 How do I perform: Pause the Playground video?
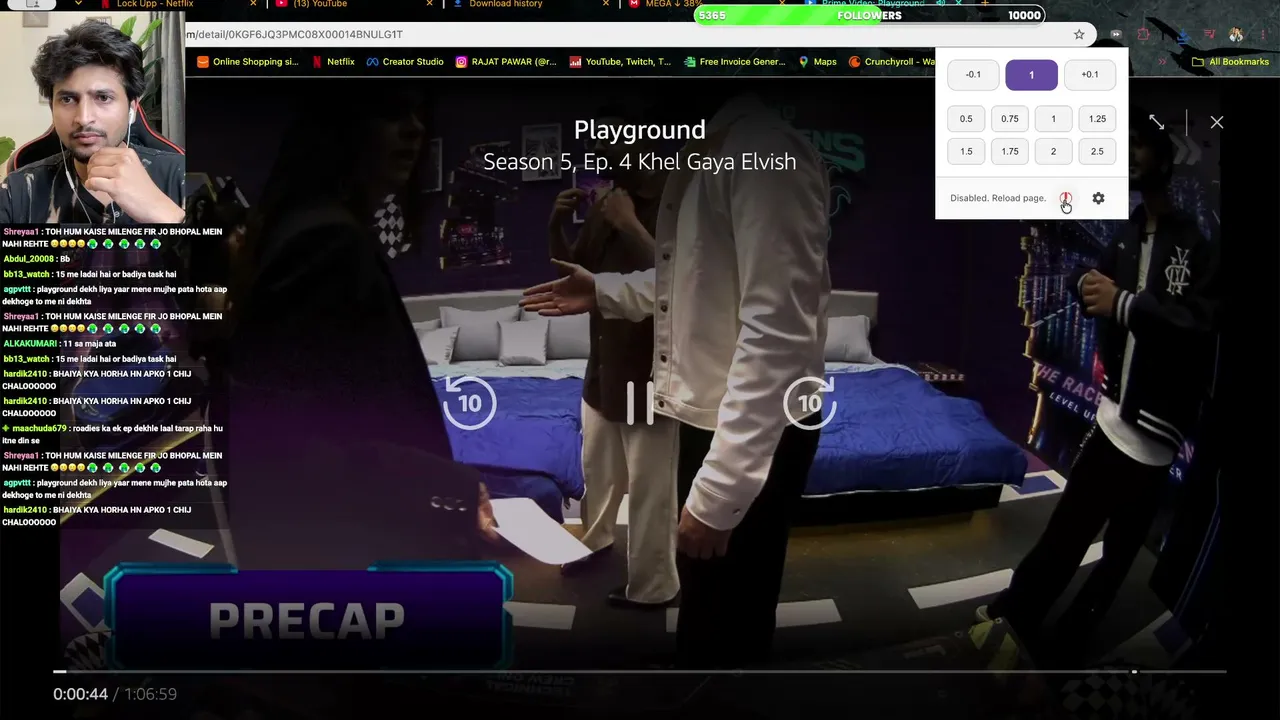(640, 403)
